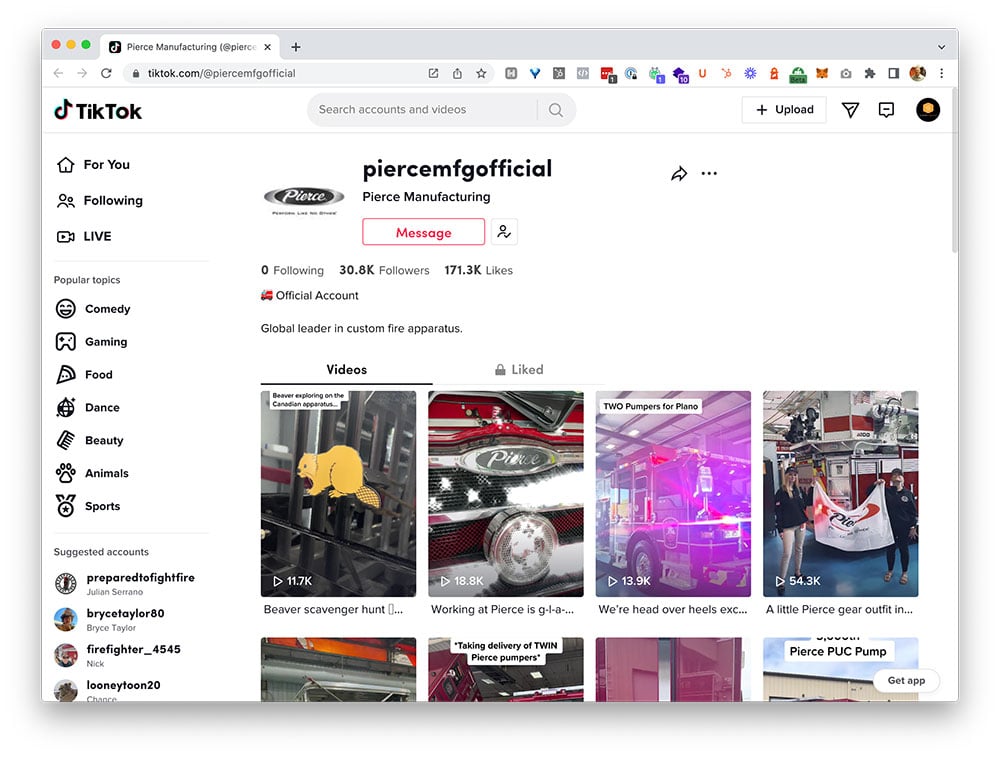Click the search magnifier icon
This screenshot has width=1000, height=757.
tap(555, 110)
